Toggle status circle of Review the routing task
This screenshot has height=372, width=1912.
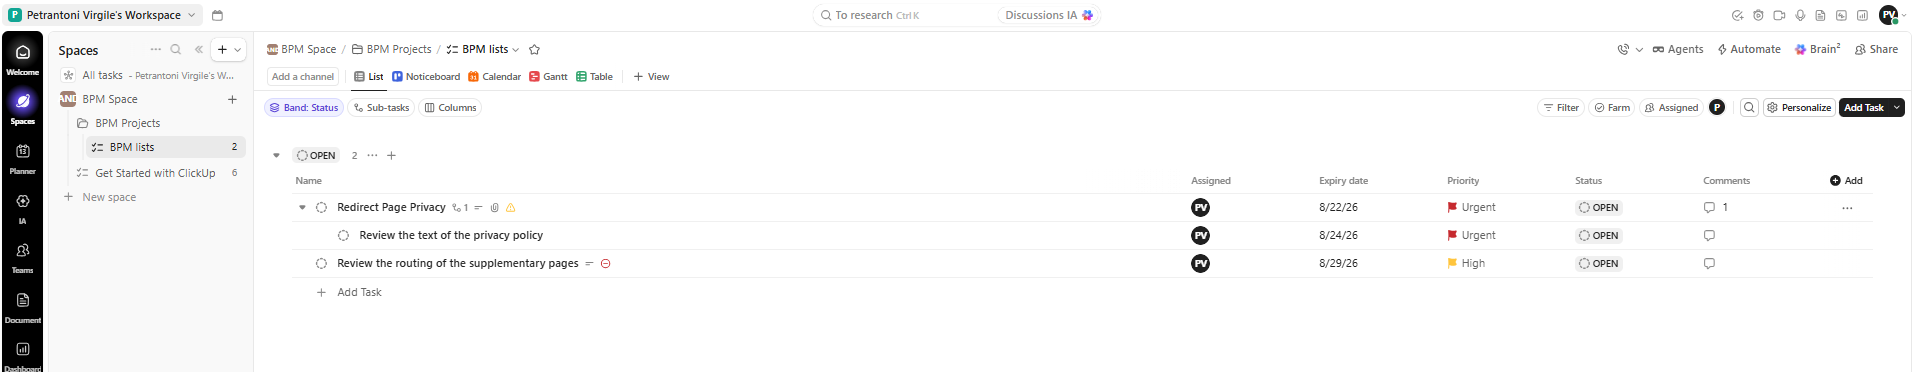coord(321,264)
